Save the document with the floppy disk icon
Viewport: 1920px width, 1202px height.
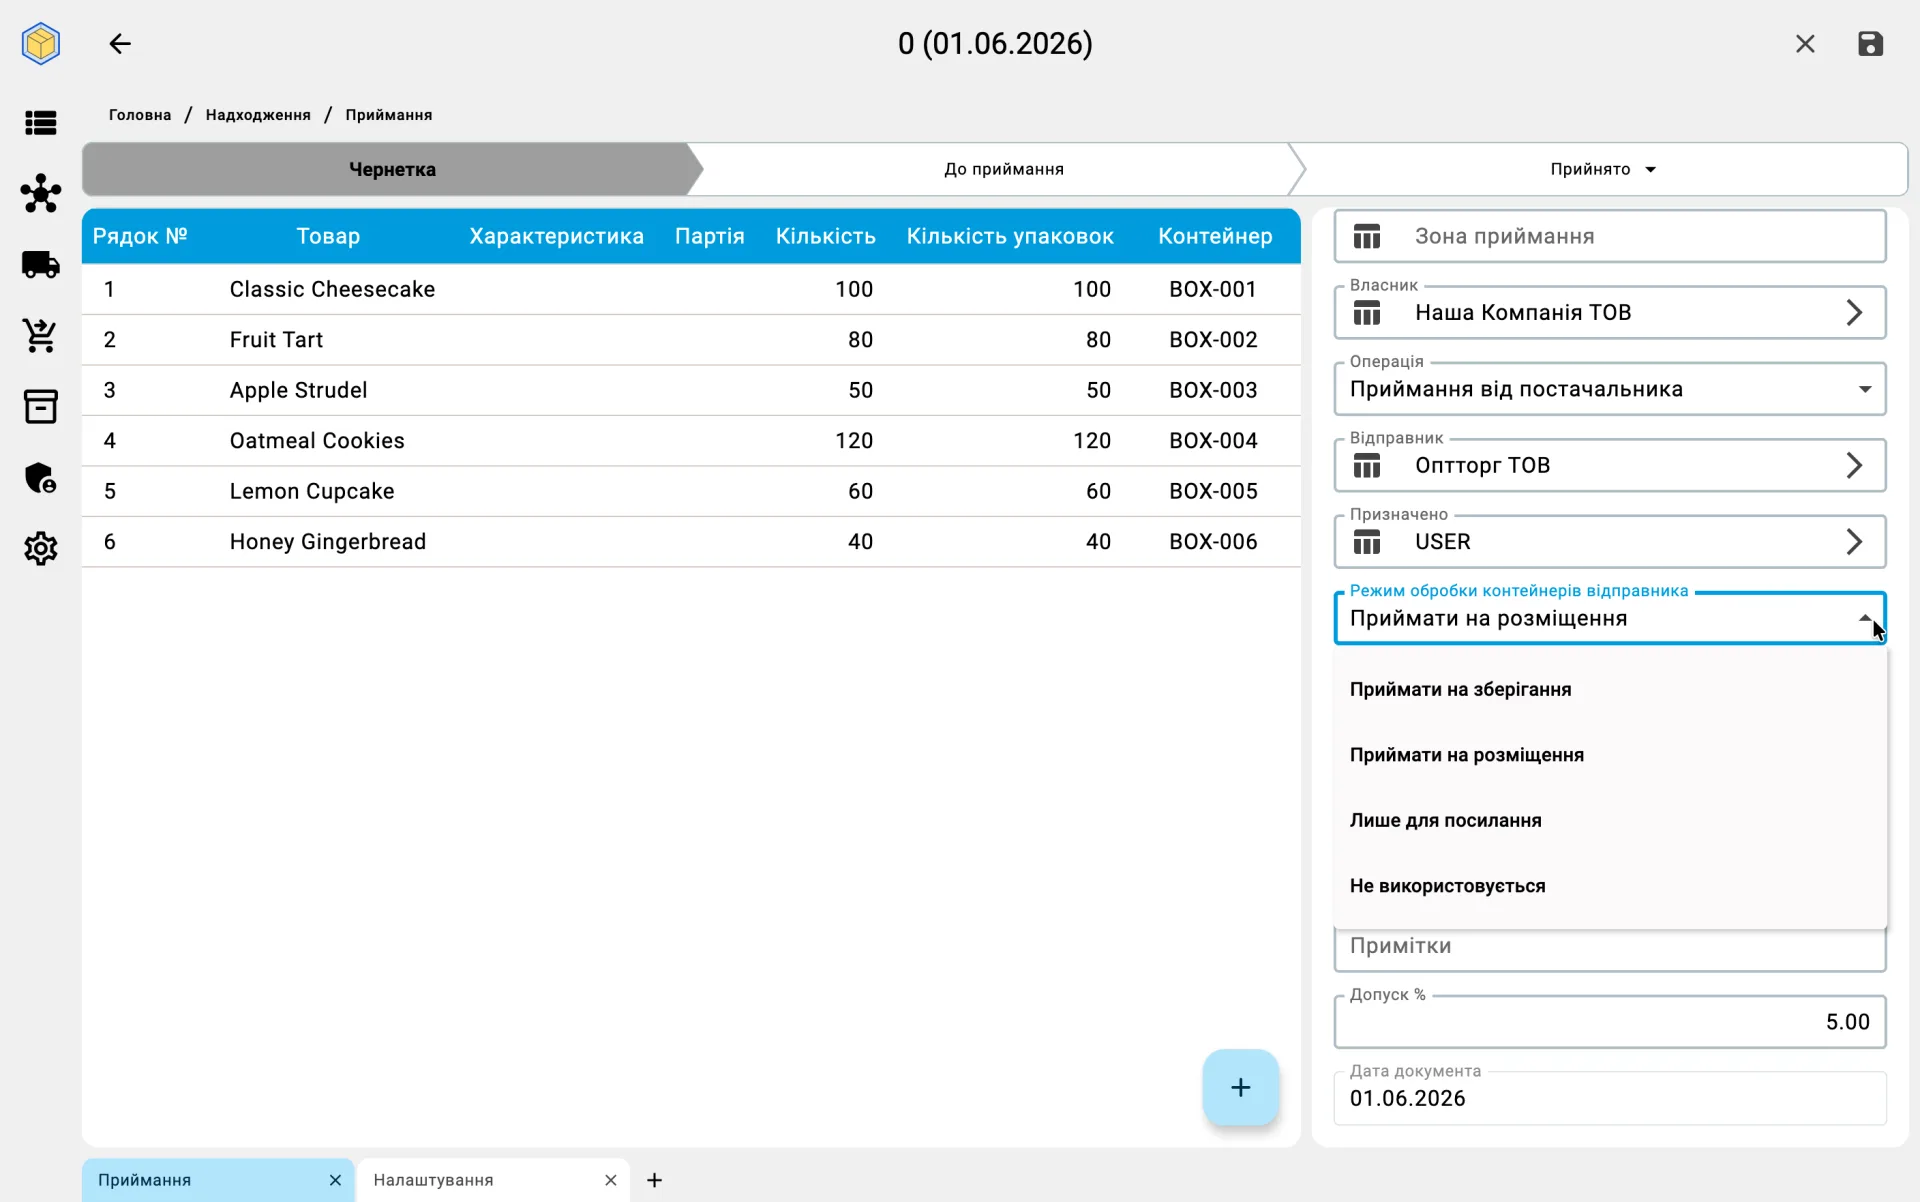(1870, 44)
